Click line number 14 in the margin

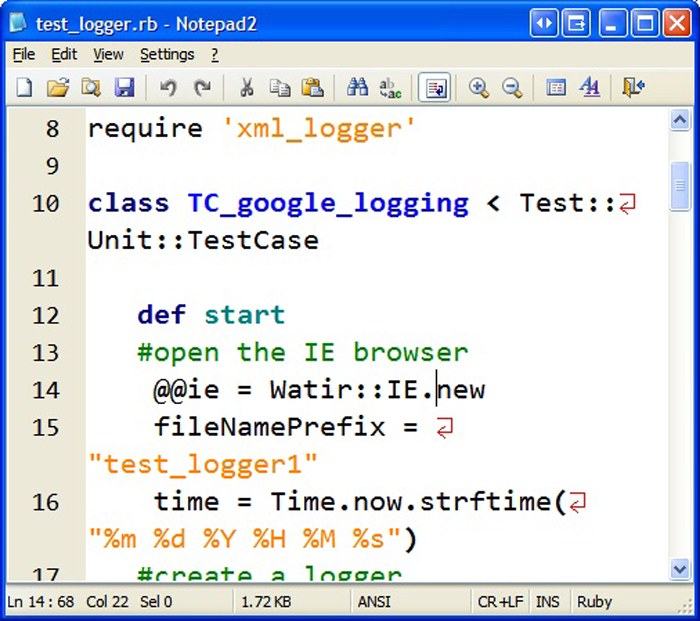coord(46,390)
